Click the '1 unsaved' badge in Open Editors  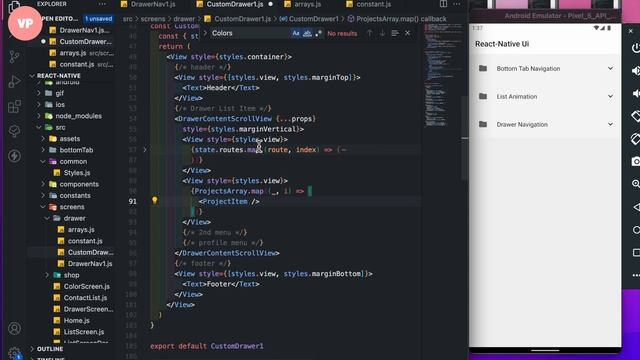pyautogui.click(x=98, y=19)
